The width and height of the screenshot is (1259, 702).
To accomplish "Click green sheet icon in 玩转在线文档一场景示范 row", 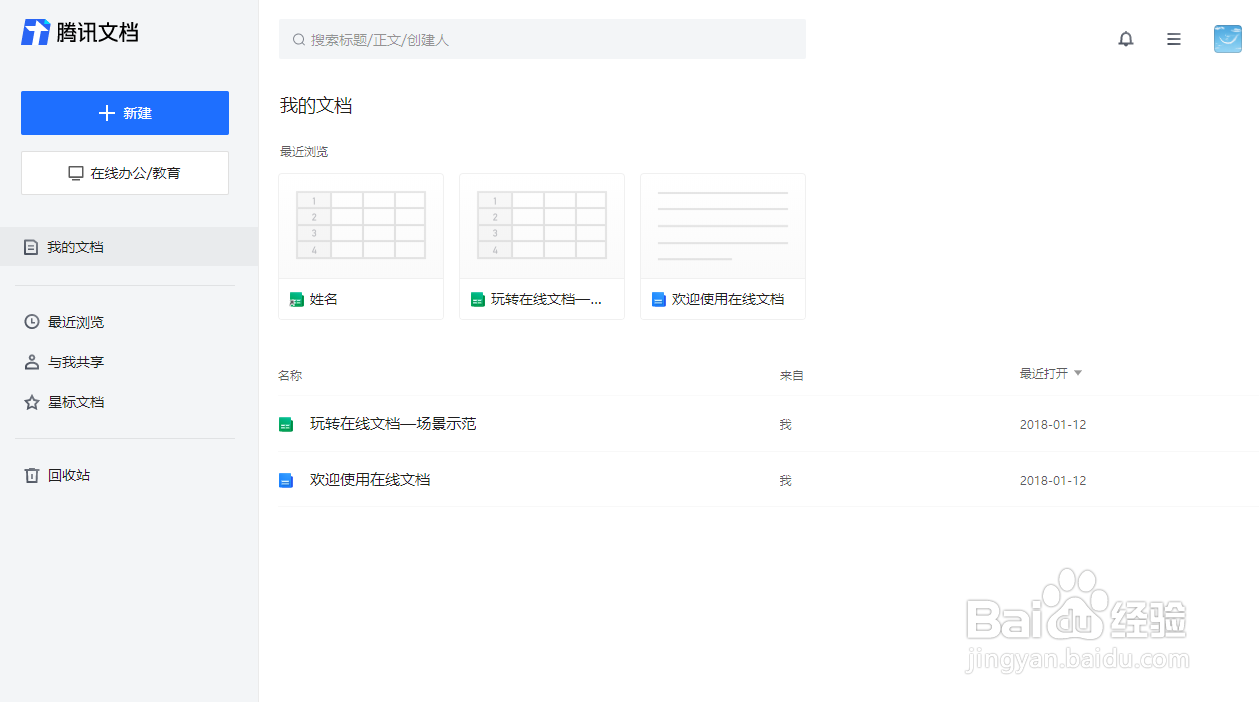I will pyautogui.click(x=285, y=424).
